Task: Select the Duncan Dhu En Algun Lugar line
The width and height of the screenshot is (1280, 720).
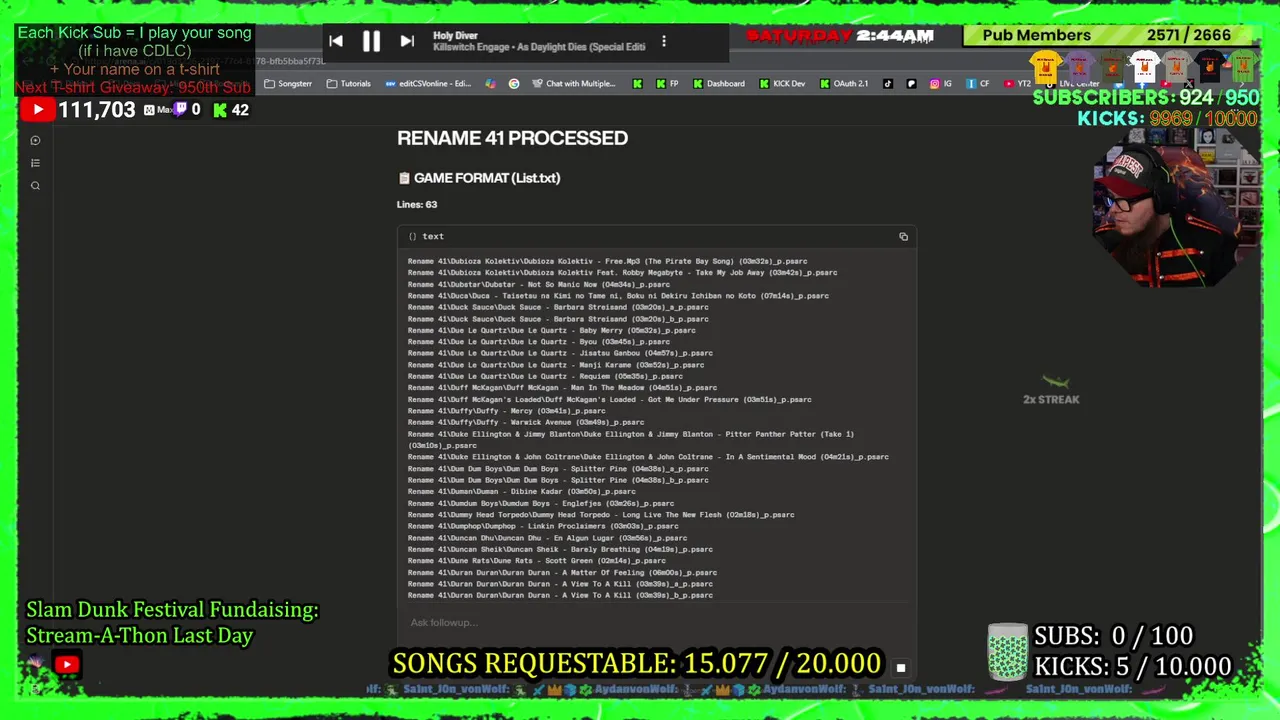Action: [x=547, y=538]
